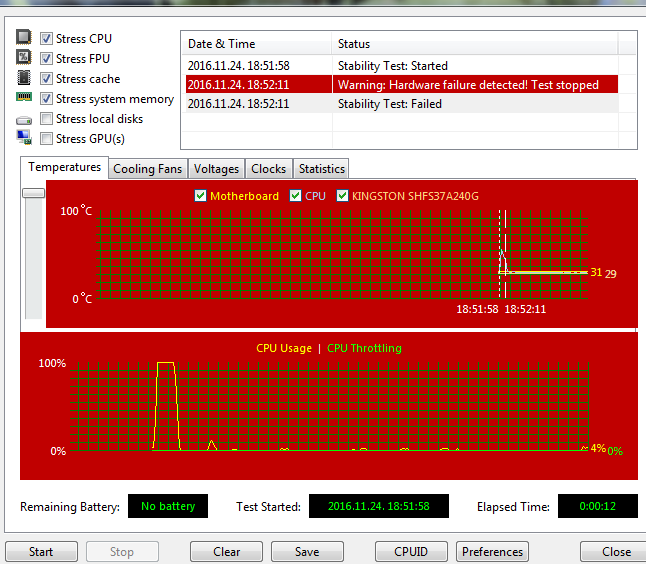Click the Elapsed Time 0:00:12 field
The width and height of the screenshot is (646, 564).
(x=597, y=506)
